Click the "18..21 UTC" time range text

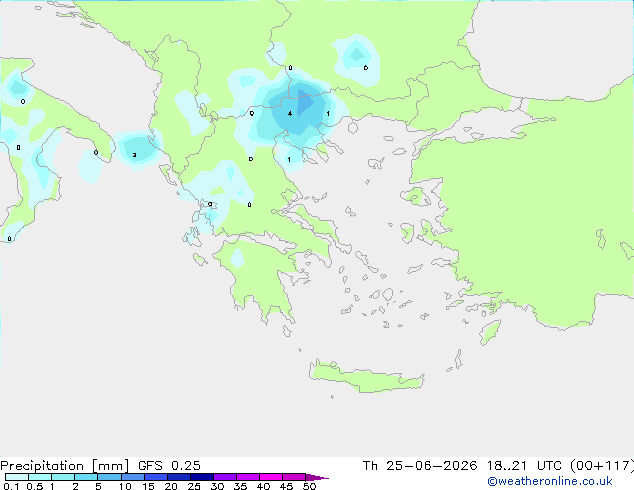[525, 466]
